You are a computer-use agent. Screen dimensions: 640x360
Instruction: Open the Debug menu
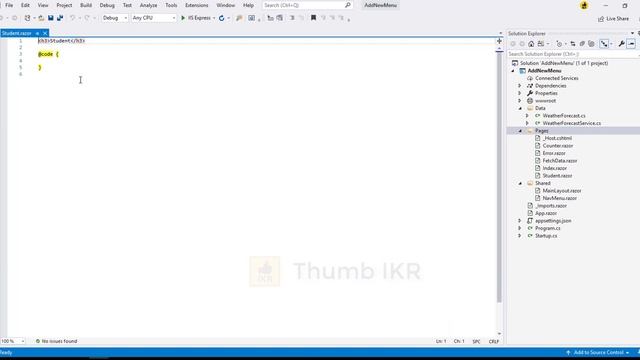pyautogui.click(x=107, y=5)
